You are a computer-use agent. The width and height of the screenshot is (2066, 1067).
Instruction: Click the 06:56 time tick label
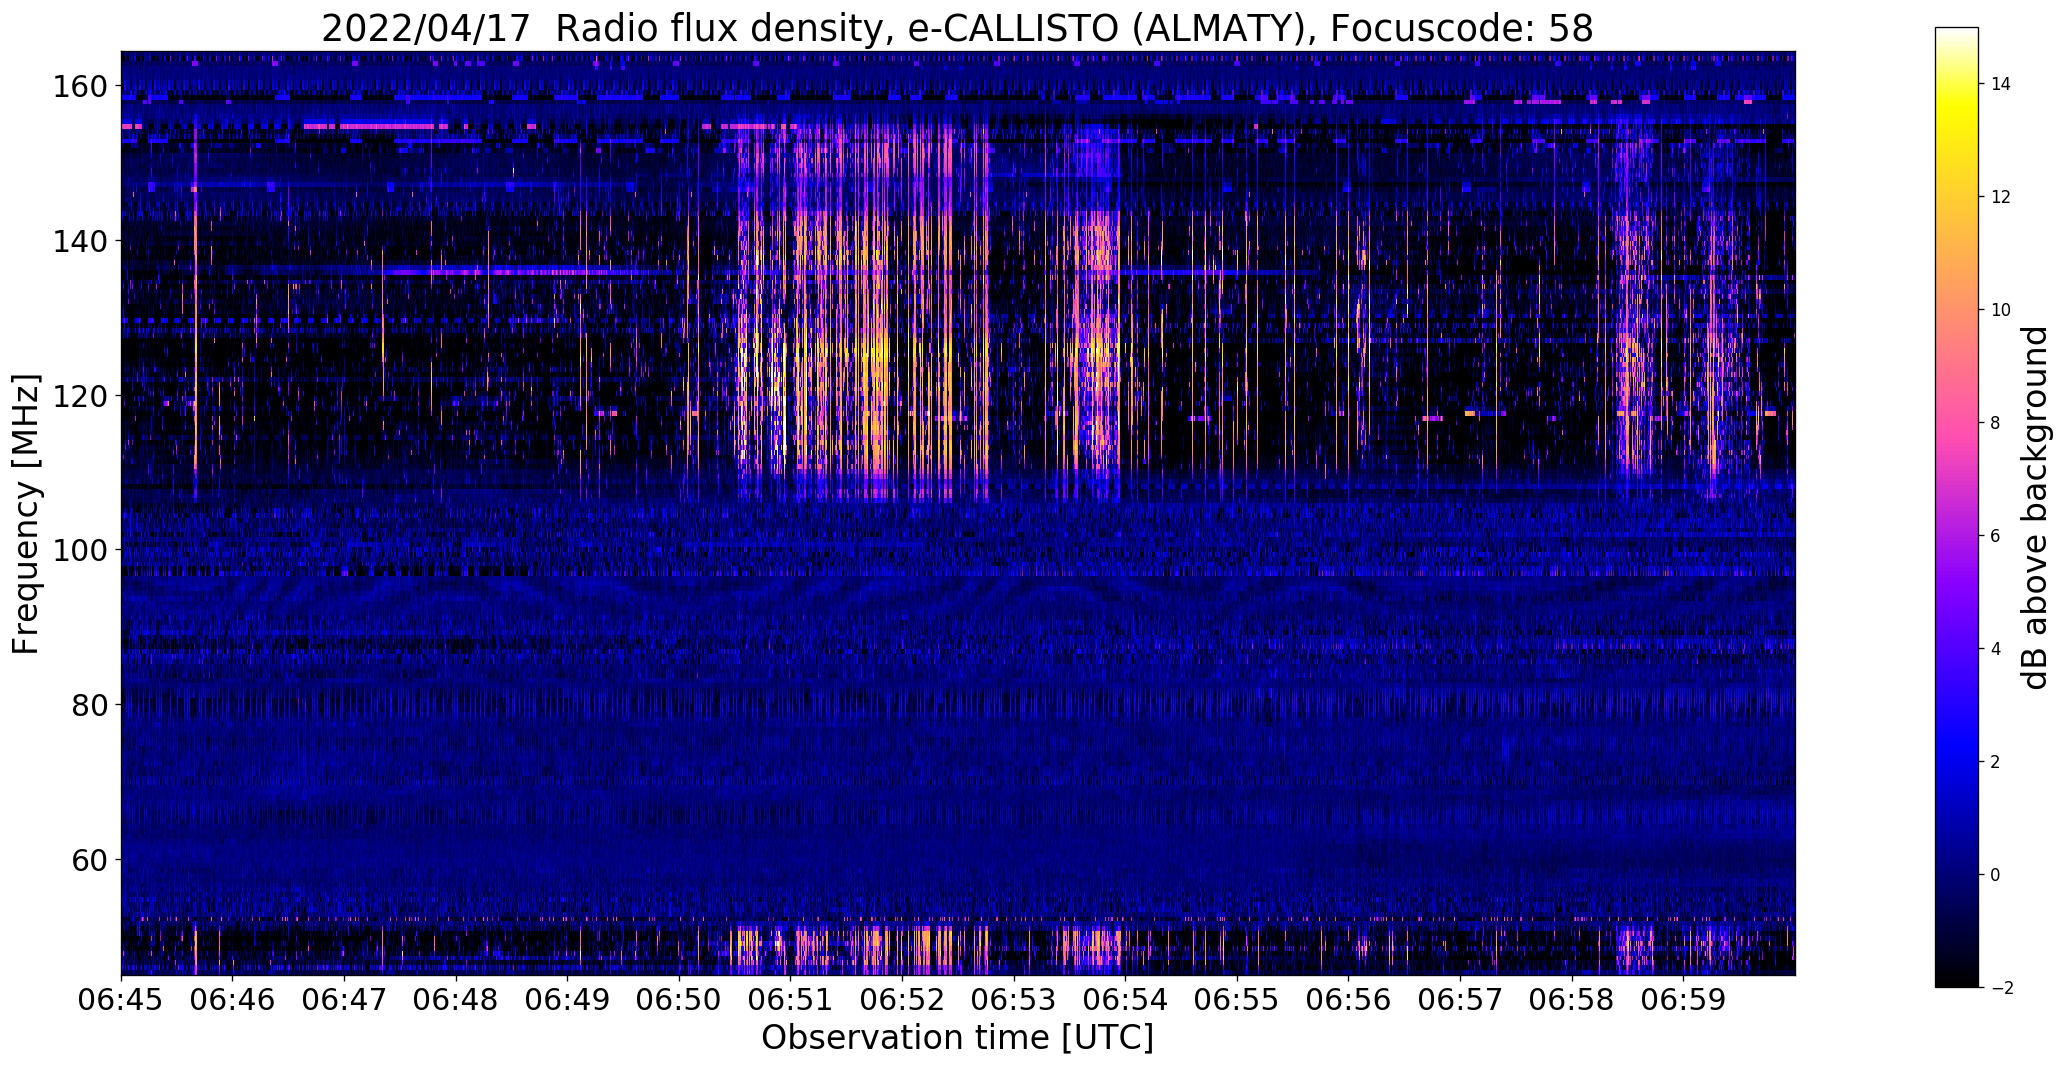(x=1349, y=1000)
